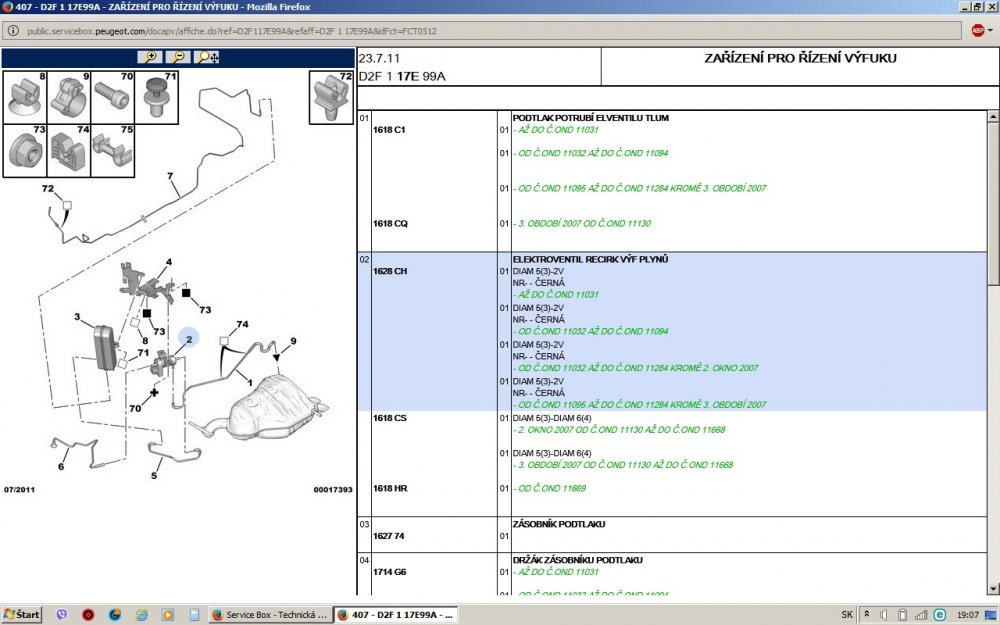
Task: Click 'OD Č.OND 11095 AŽ DO Č.OND 11284 KROMĚ 3. OBDOBÍ 2007' under 1618 C1
Action: pos(642,188)
